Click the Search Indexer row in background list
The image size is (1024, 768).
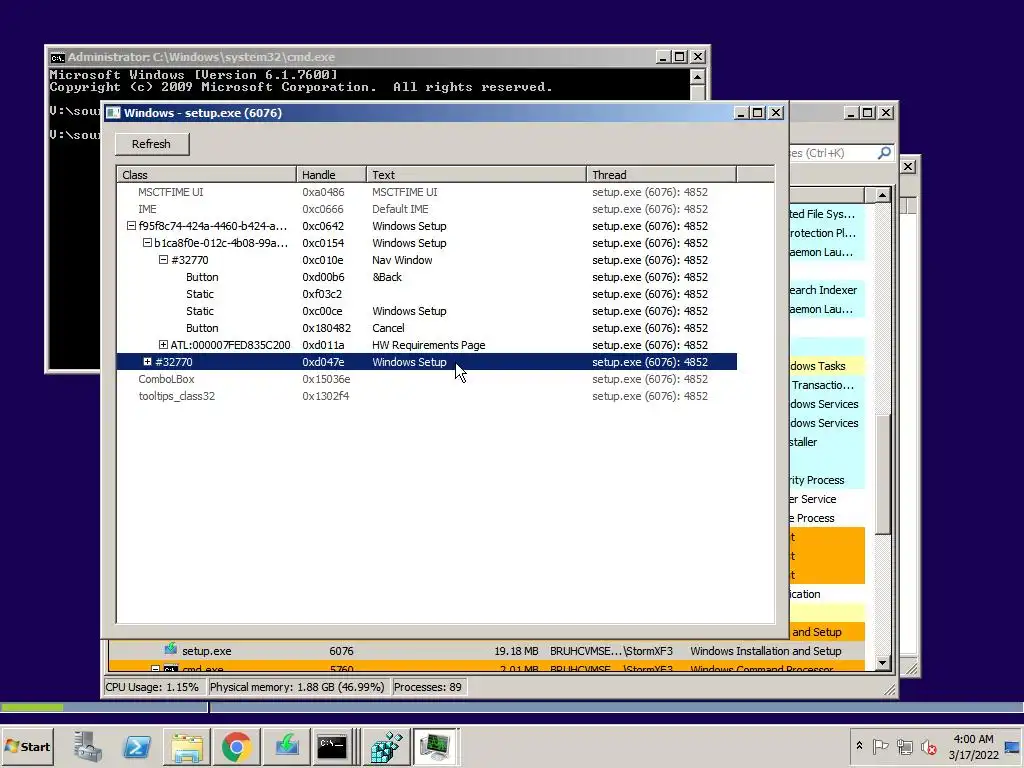pos(827,290)
